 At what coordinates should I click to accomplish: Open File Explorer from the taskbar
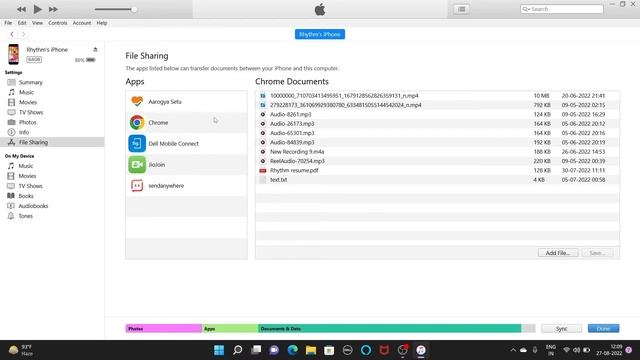coord(311,350)
